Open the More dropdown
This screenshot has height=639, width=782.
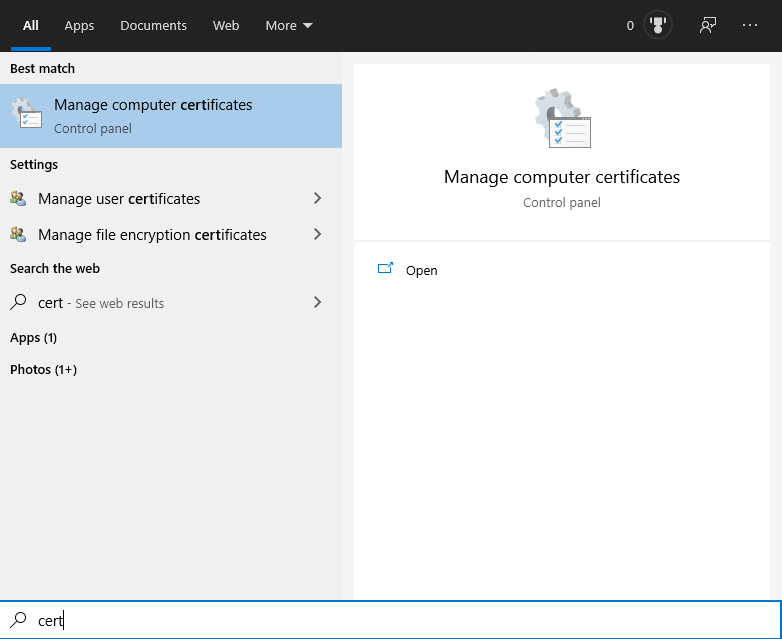tap(289, 25)
